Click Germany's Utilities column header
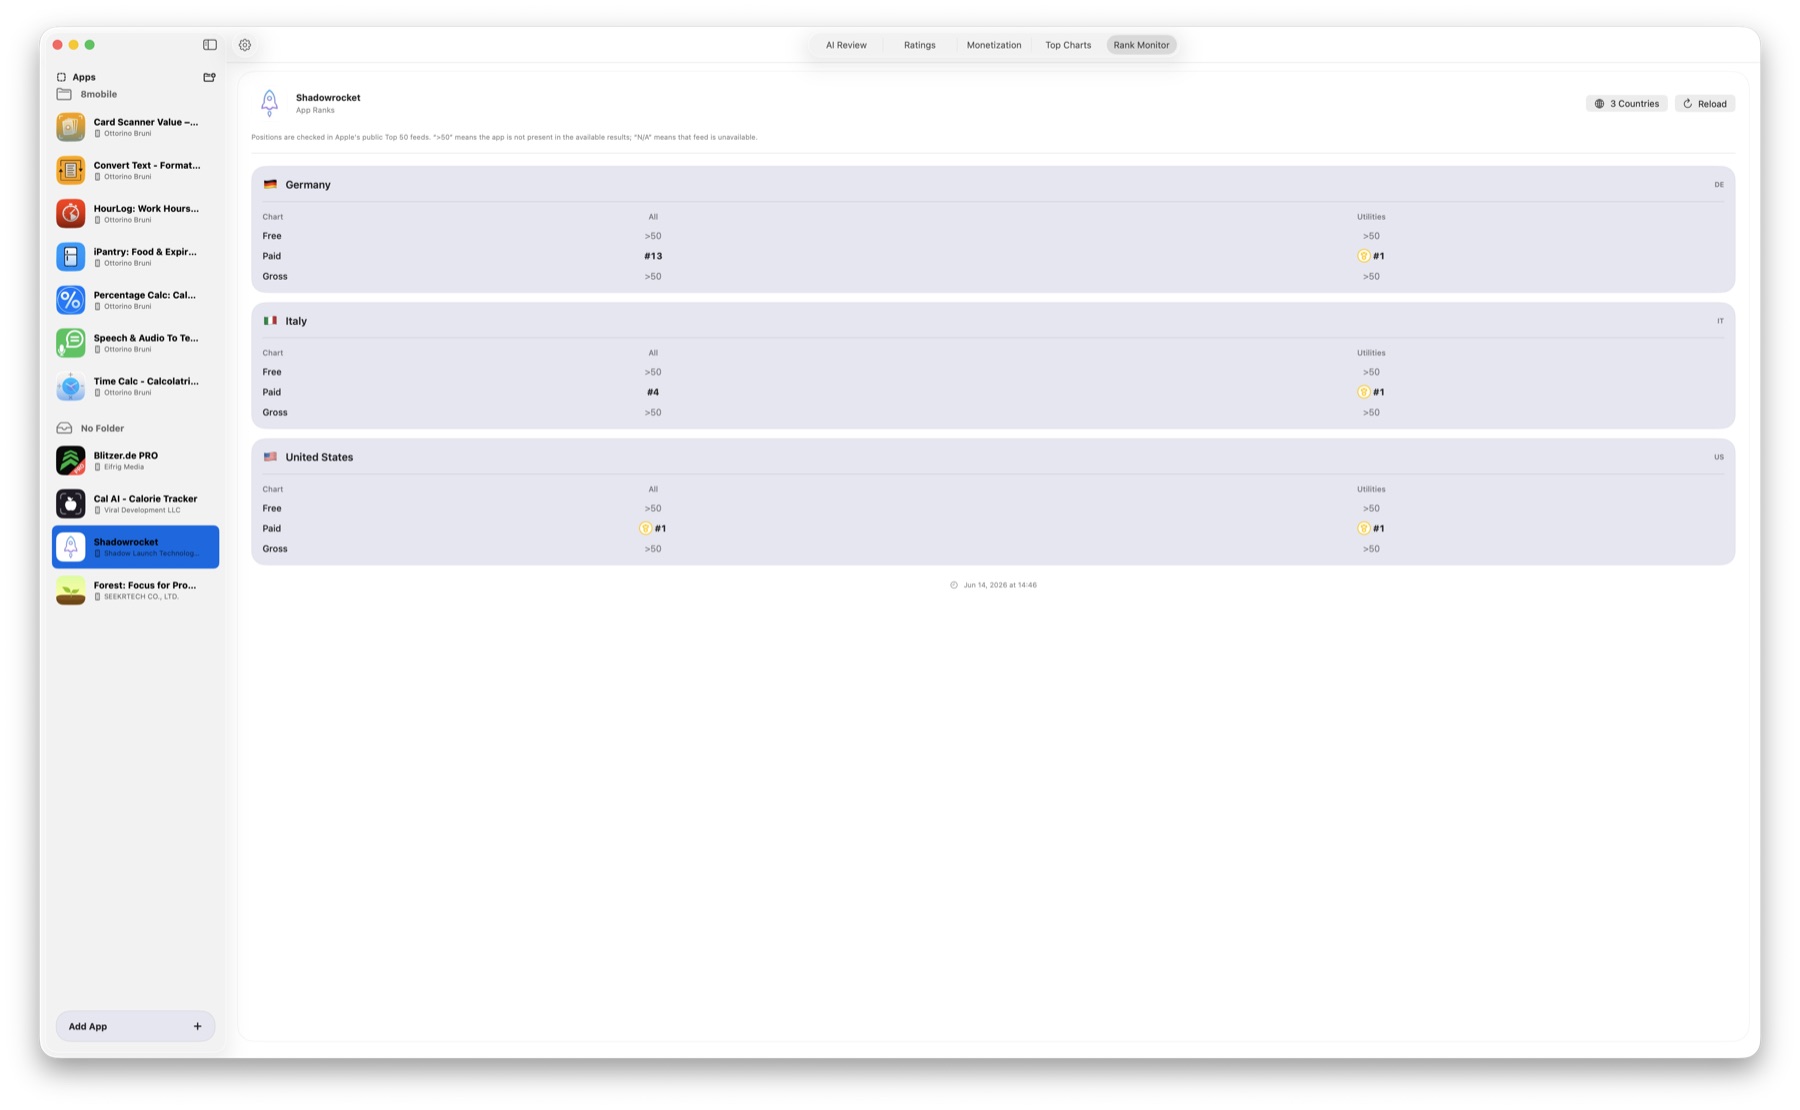Viewport: 1800px width, 1110px height. click(1371, 217)
